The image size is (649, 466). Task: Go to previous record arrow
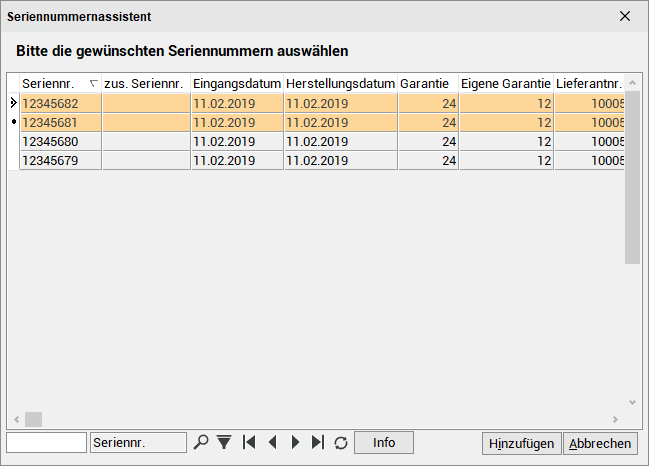click(x=272, y=442)
